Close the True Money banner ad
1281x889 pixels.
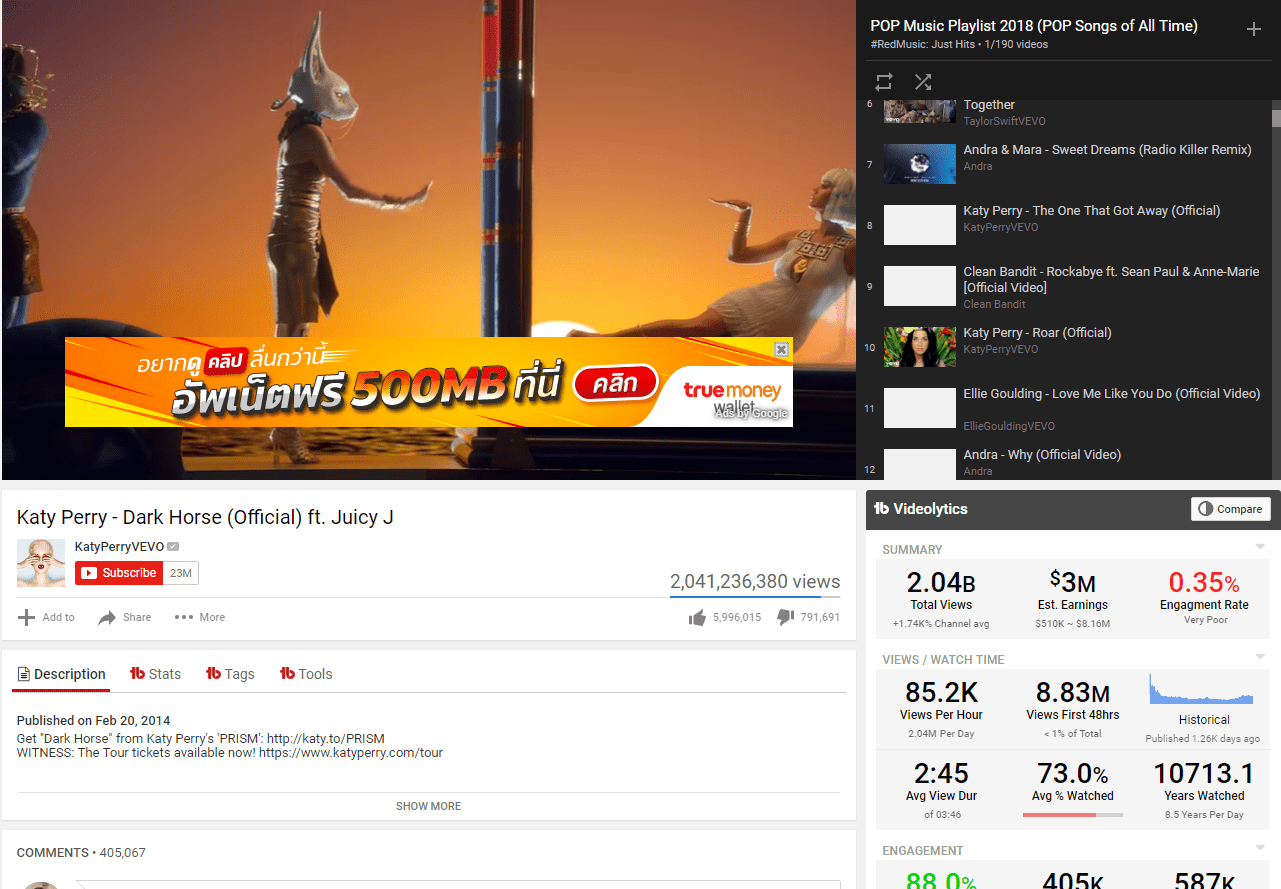click(x=782, y=349)
